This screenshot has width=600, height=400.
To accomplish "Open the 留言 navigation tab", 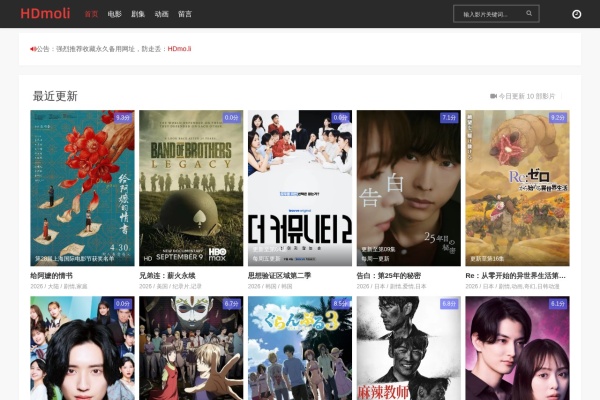I will 185,14.
